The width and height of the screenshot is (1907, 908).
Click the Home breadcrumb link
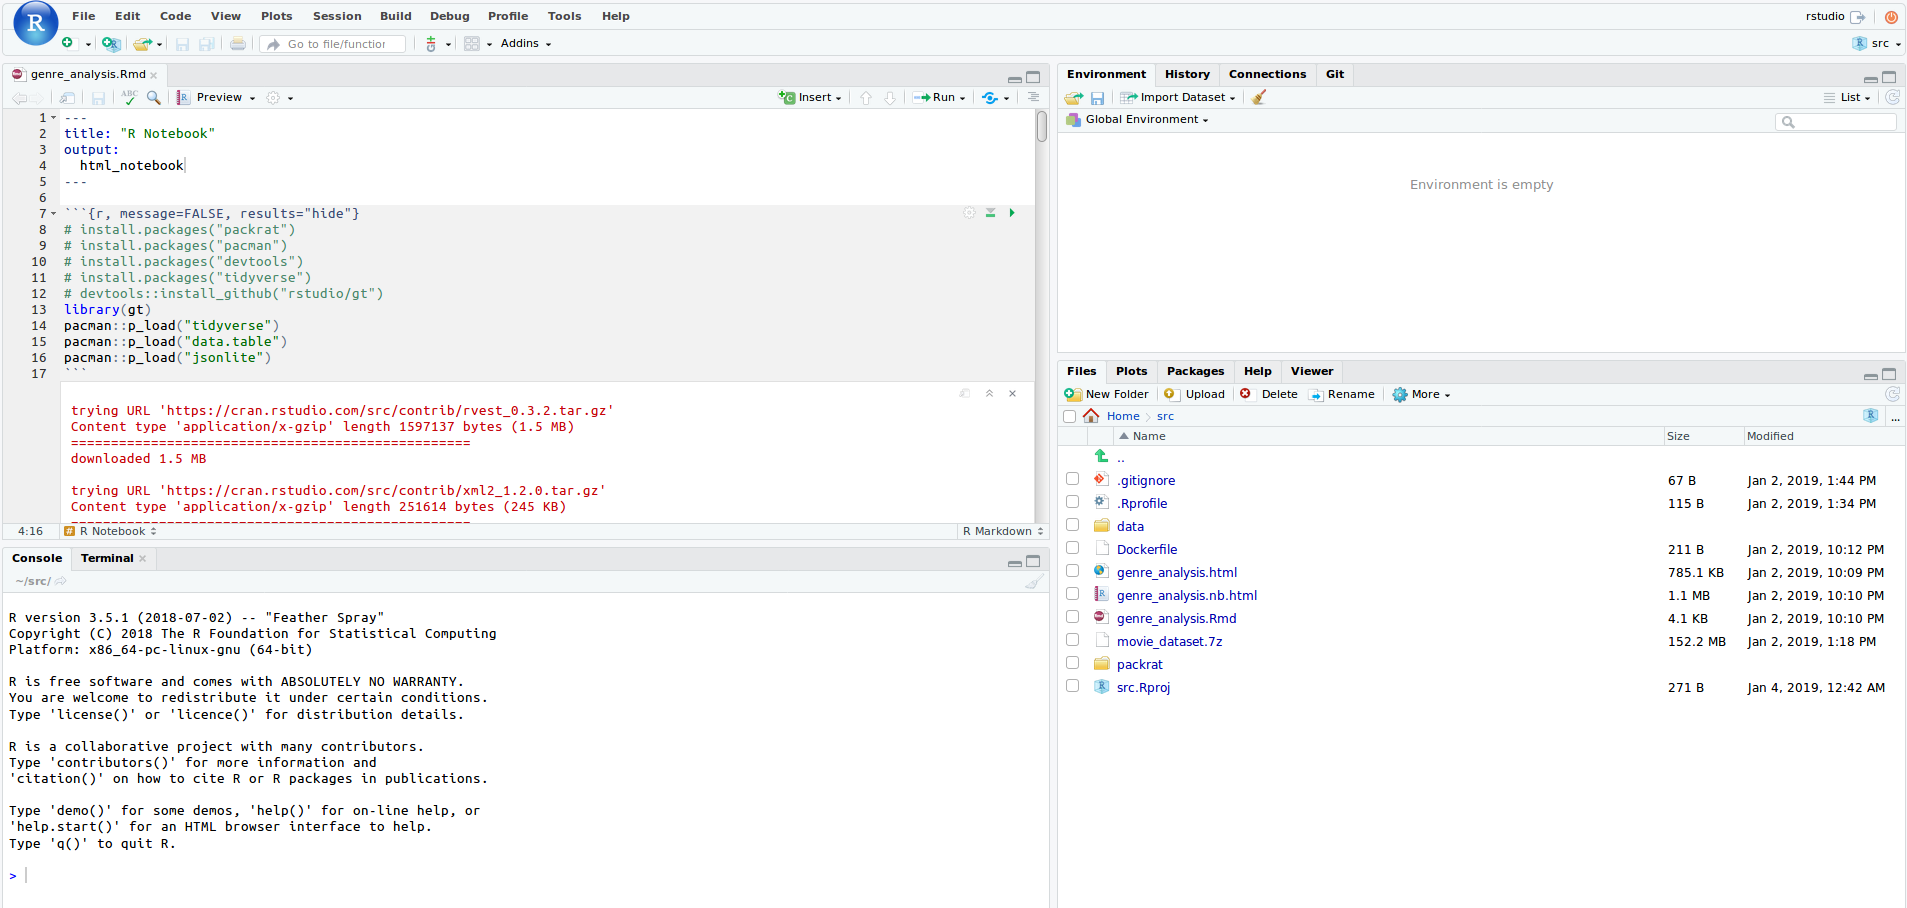1122,416
